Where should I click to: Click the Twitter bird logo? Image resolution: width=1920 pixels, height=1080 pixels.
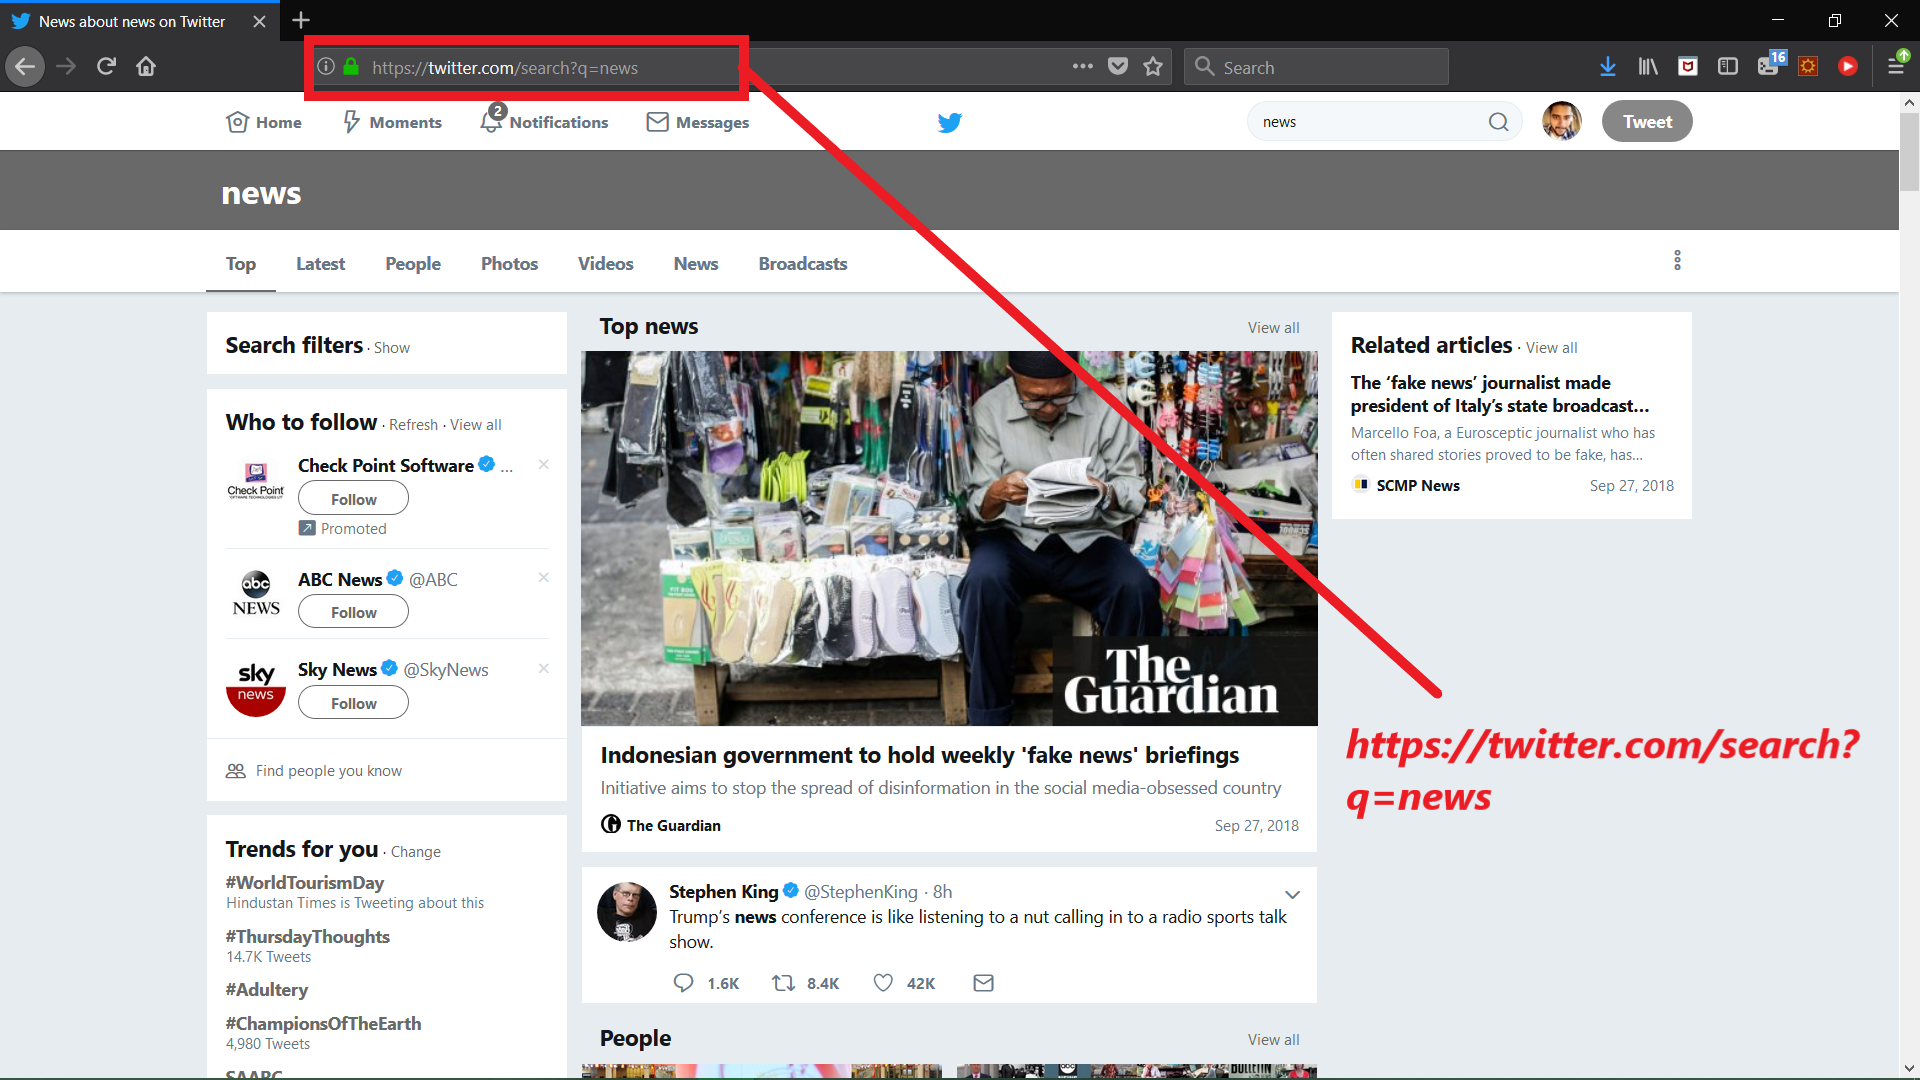click(949, 122)
